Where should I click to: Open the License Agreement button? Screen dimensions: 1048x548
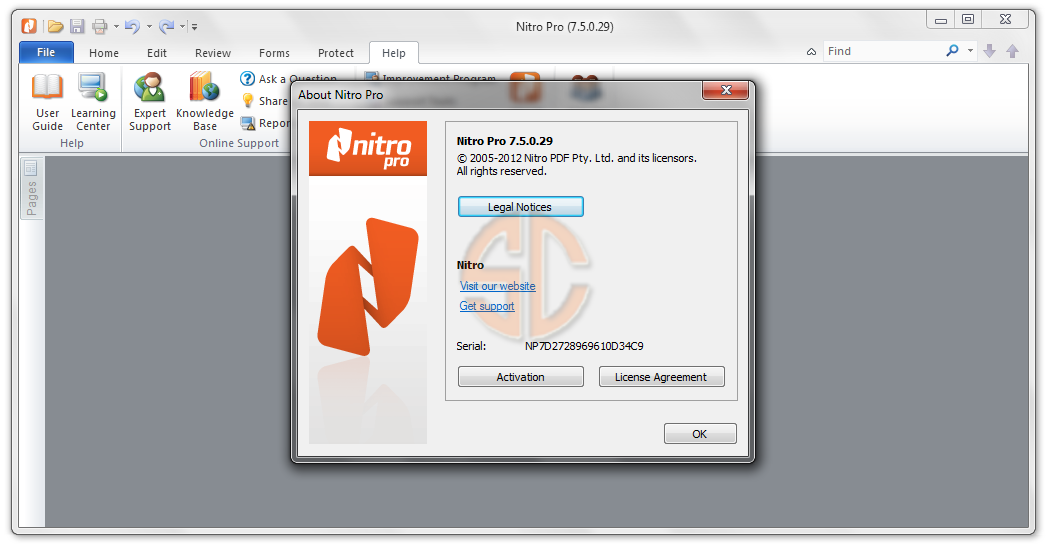pyautogui.click(x=661, y=377)
